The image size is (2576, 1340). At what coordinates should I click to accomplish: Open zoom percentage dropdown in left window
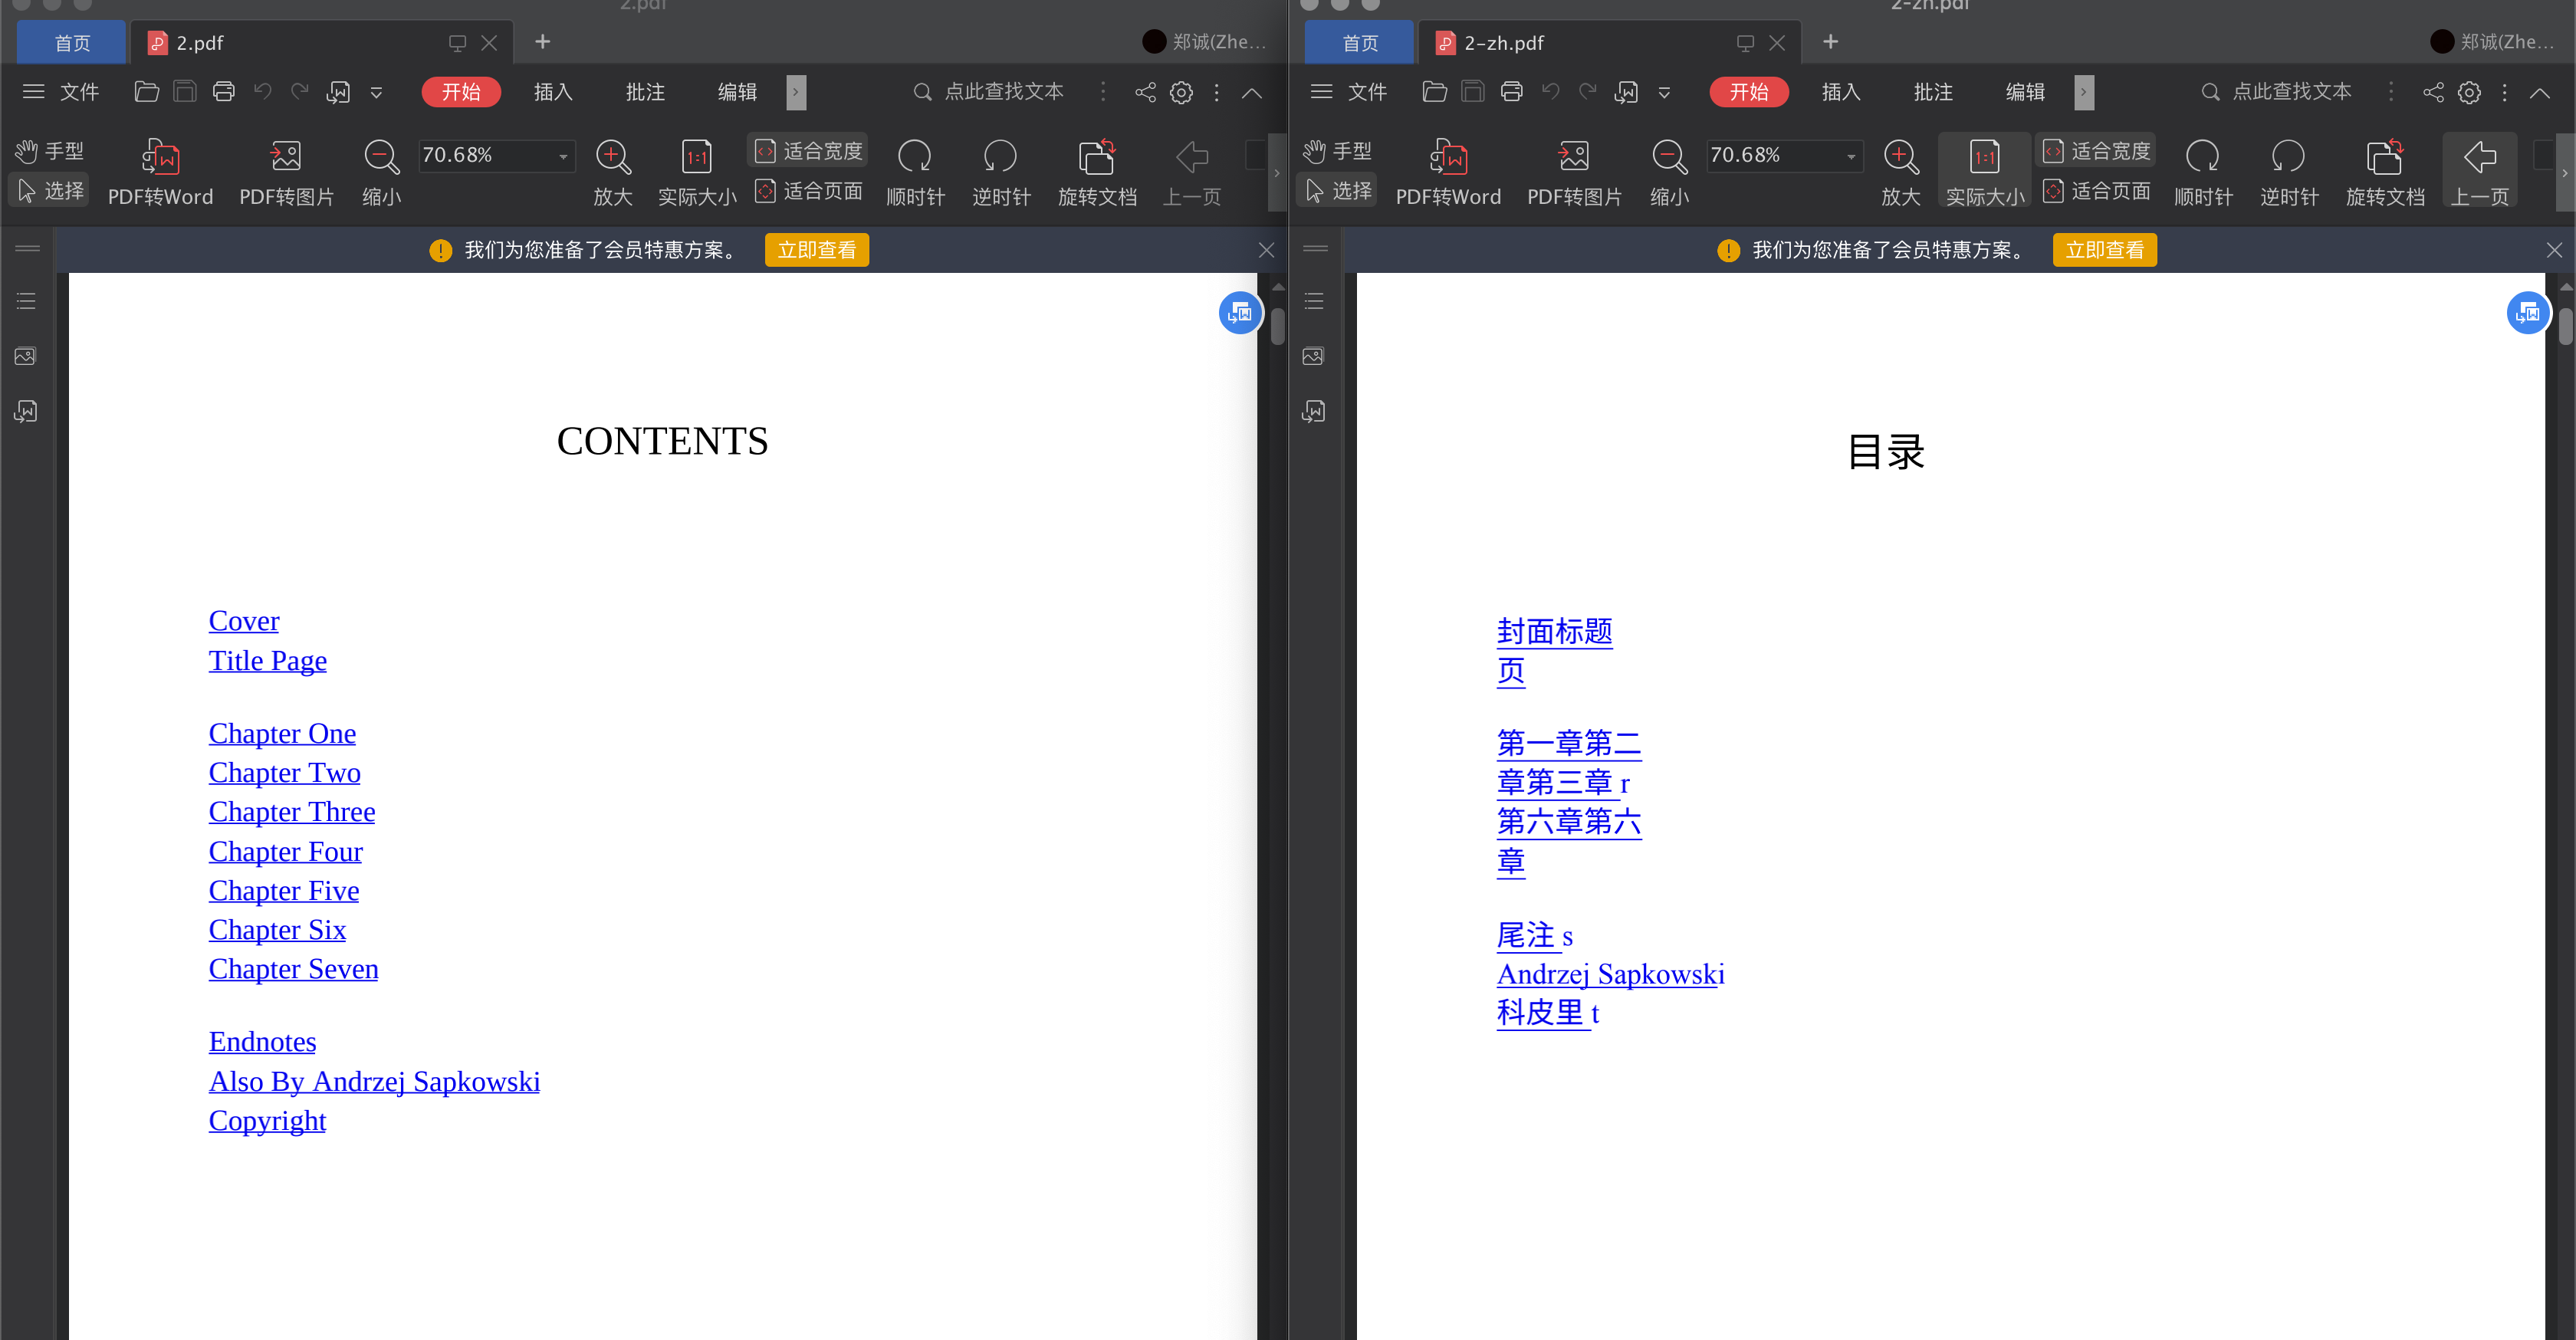[563, 156]
